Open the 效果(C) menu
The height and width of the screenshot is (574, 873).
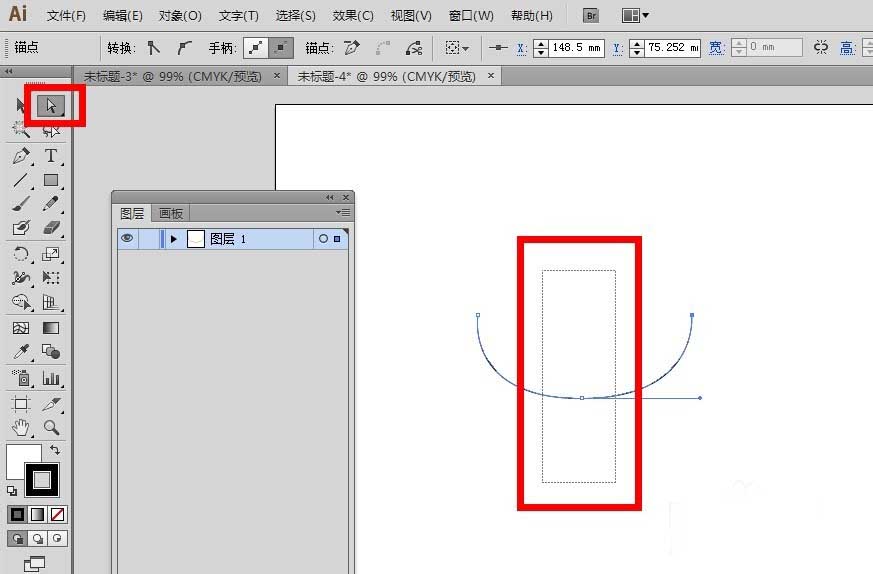click(353, 16)
